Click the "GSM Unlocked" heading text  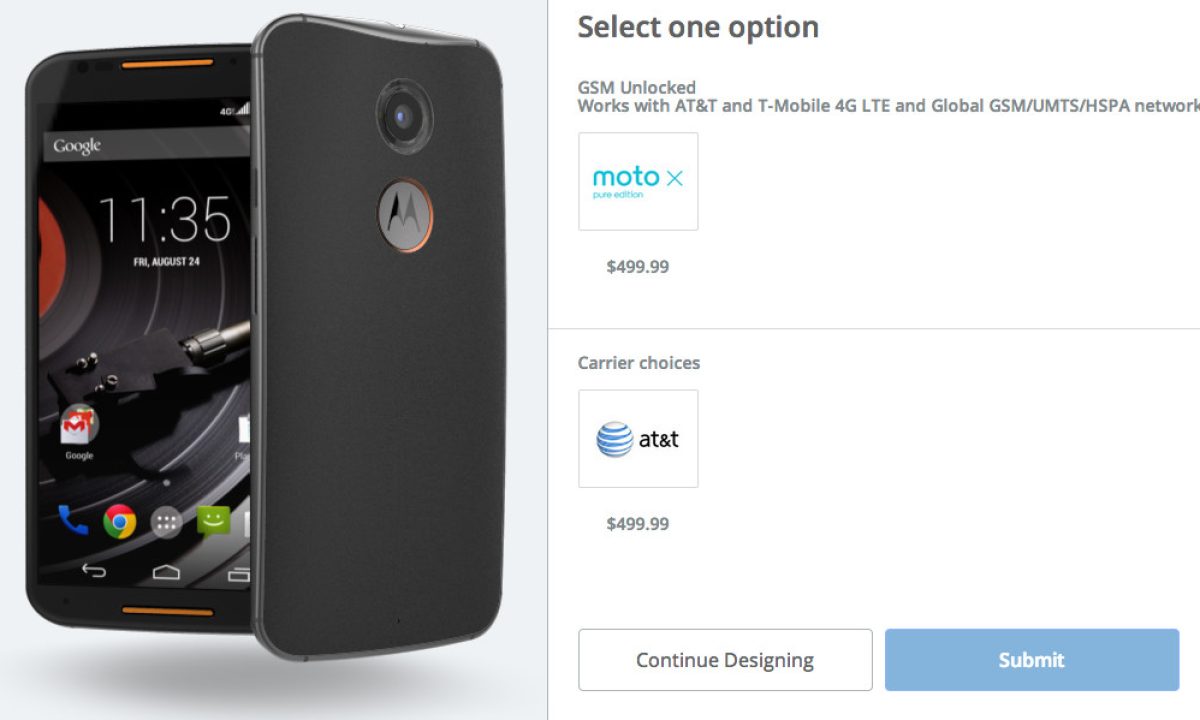(636, 88)
